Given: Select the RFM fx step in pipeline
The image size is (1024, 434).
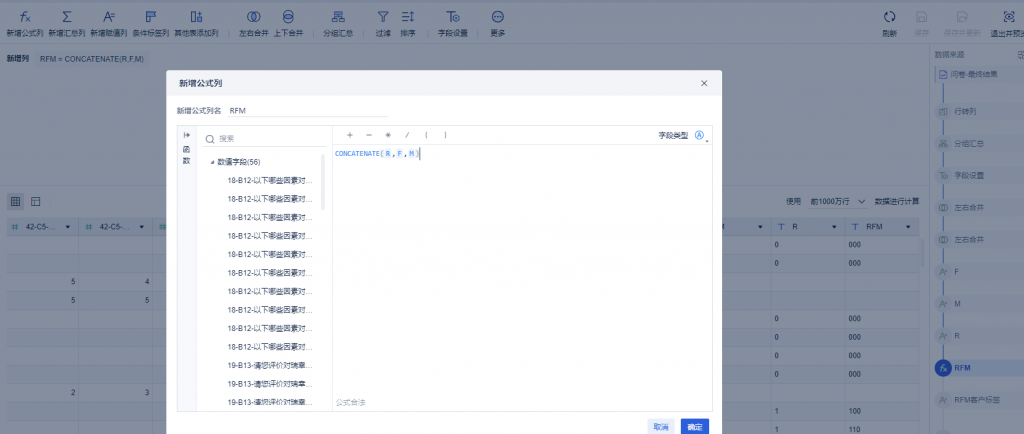Looking at the screenshot, I should tap(962, 368).
